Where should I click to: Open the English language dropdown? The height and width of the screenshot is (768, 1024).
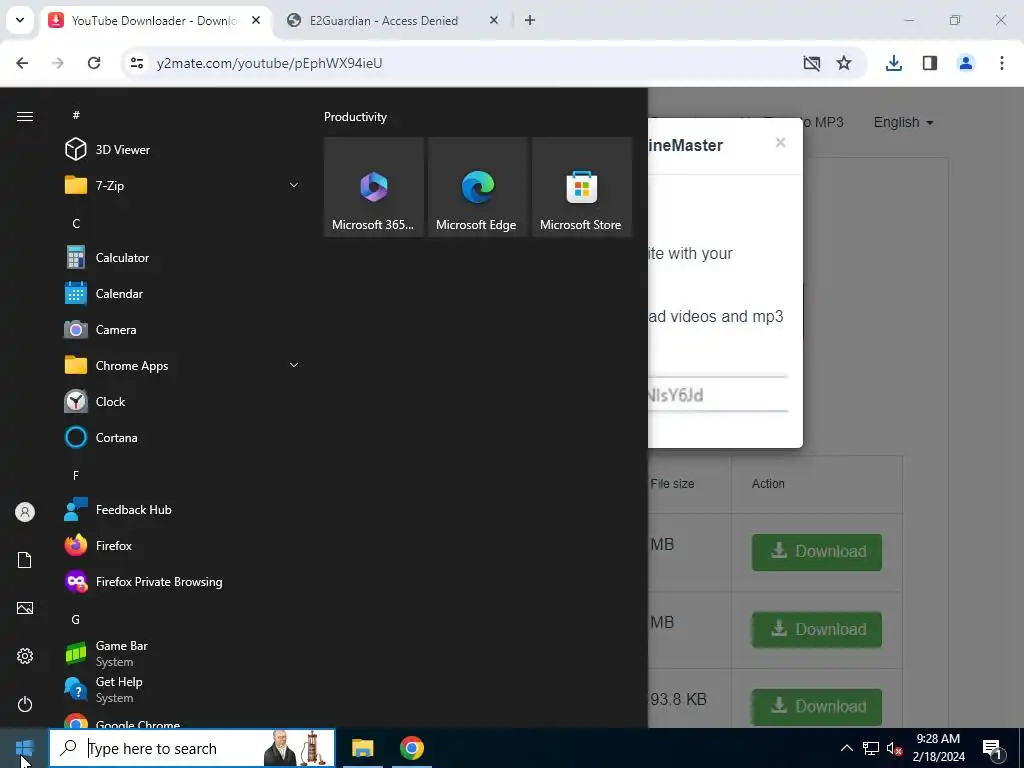tap(903, 122)
